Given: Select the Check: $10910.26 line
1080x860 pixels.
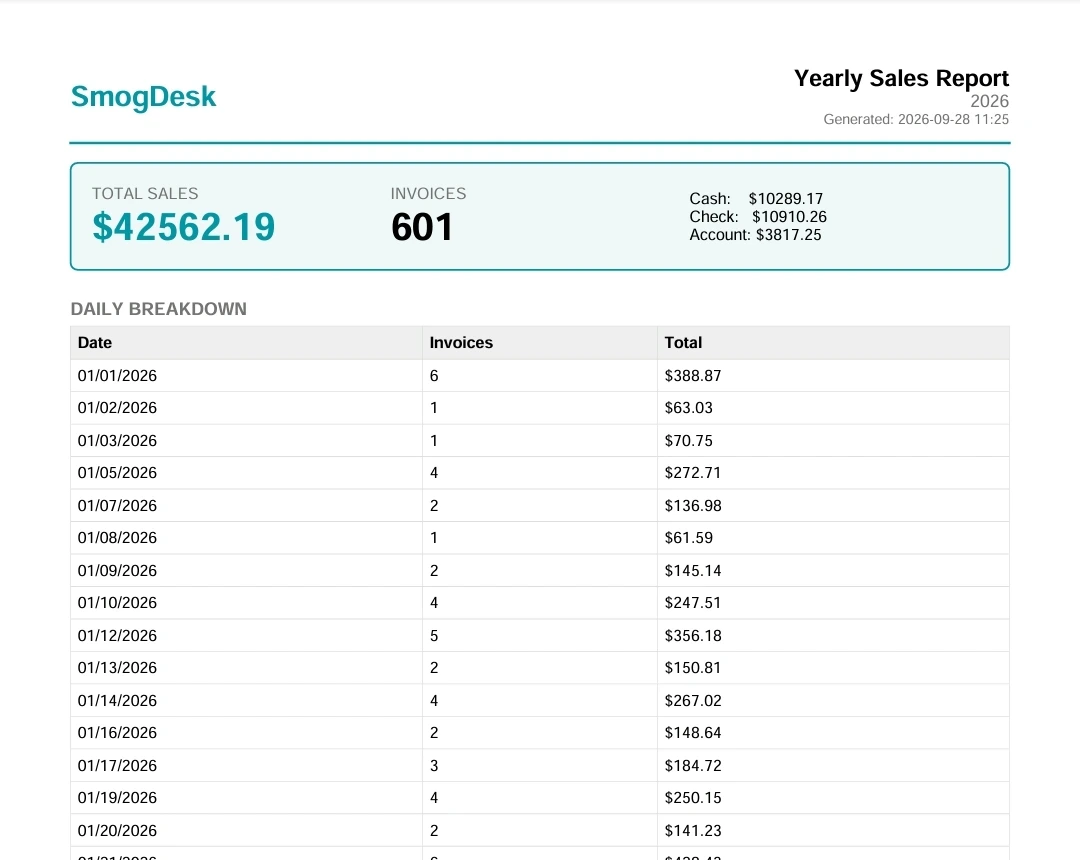Looking at the screenshot, I should click(x=758, y=216).
